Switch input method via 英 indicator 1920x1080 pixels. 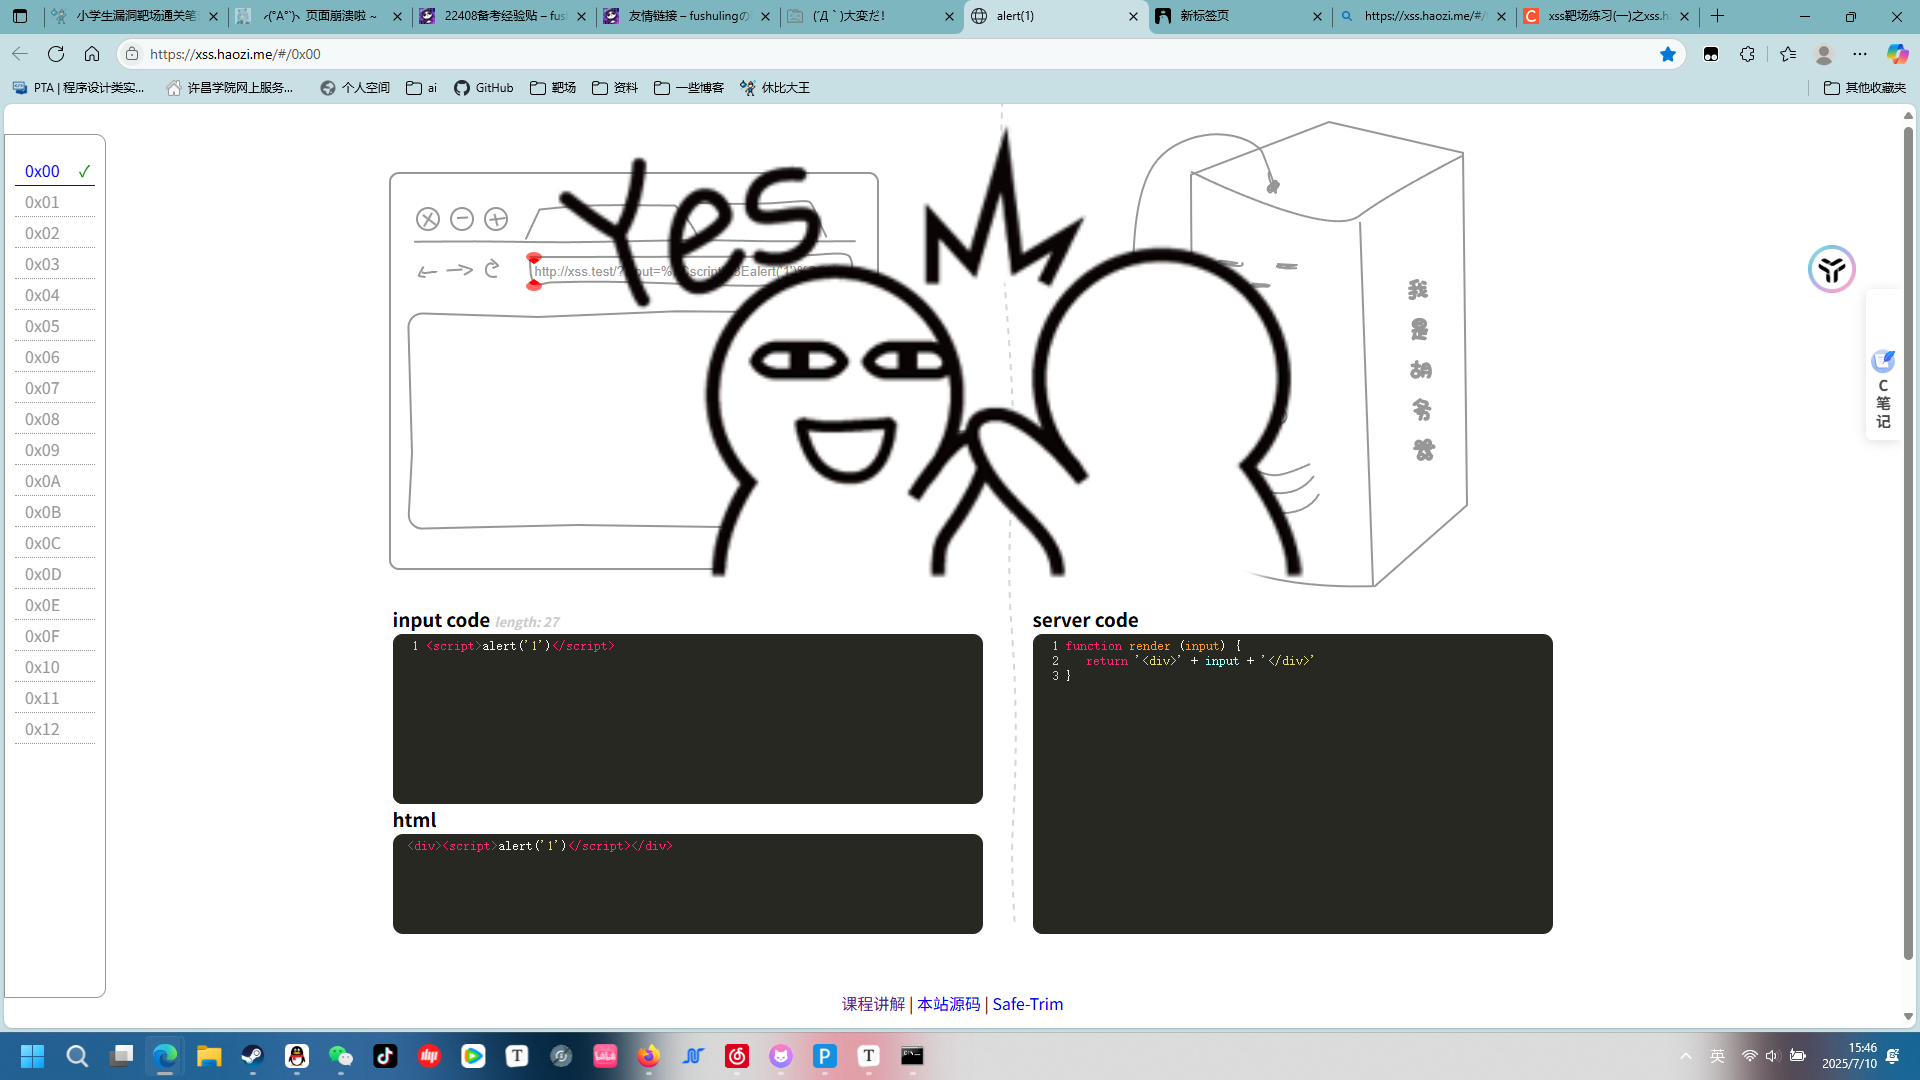(1718, 1056)
